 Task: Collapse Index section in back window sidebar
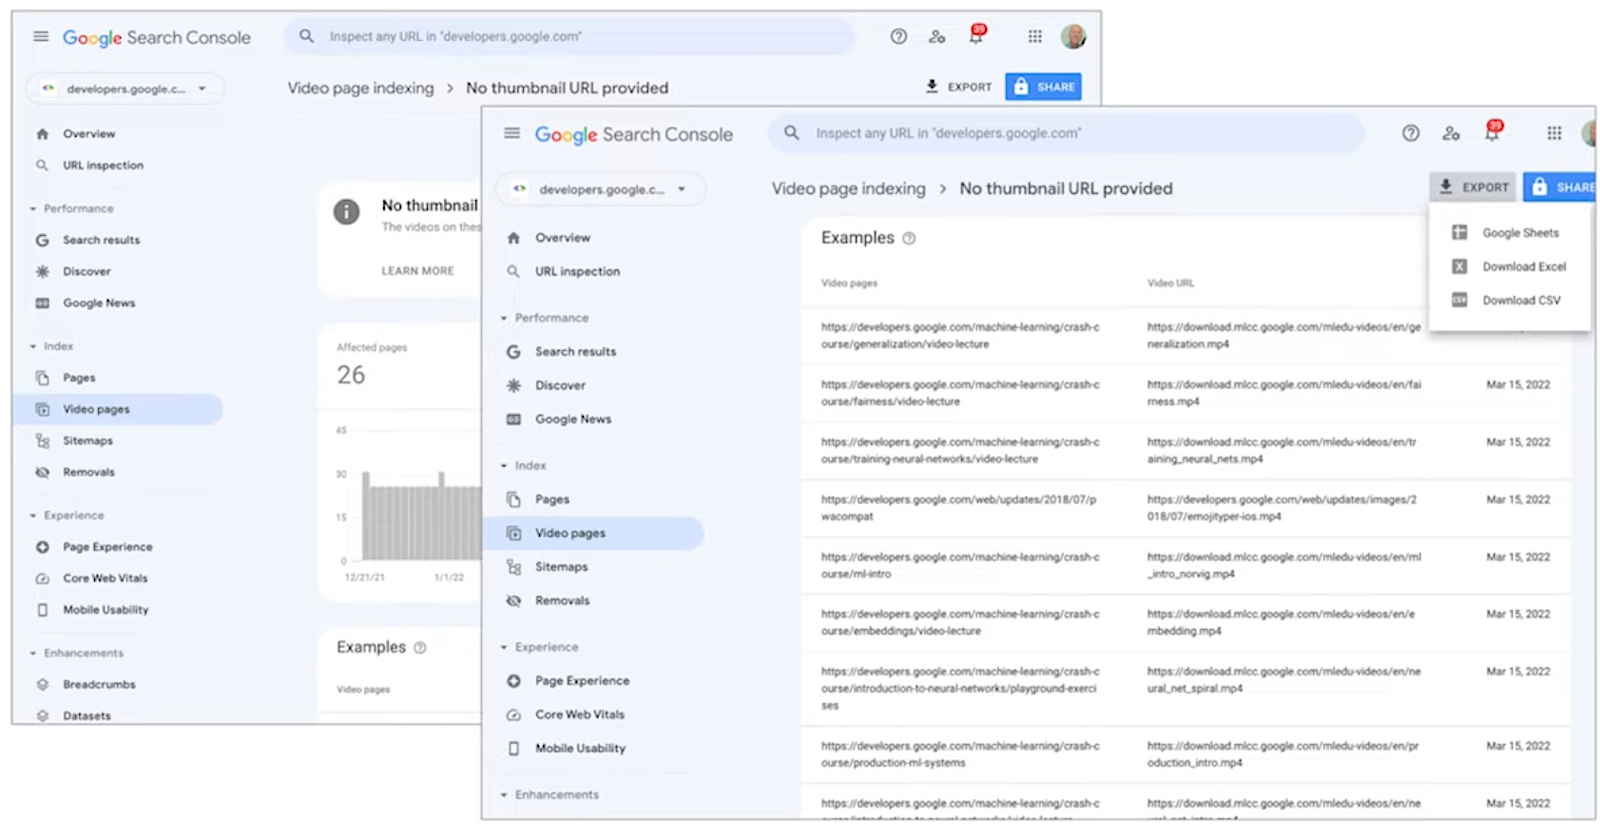(33, 347)
